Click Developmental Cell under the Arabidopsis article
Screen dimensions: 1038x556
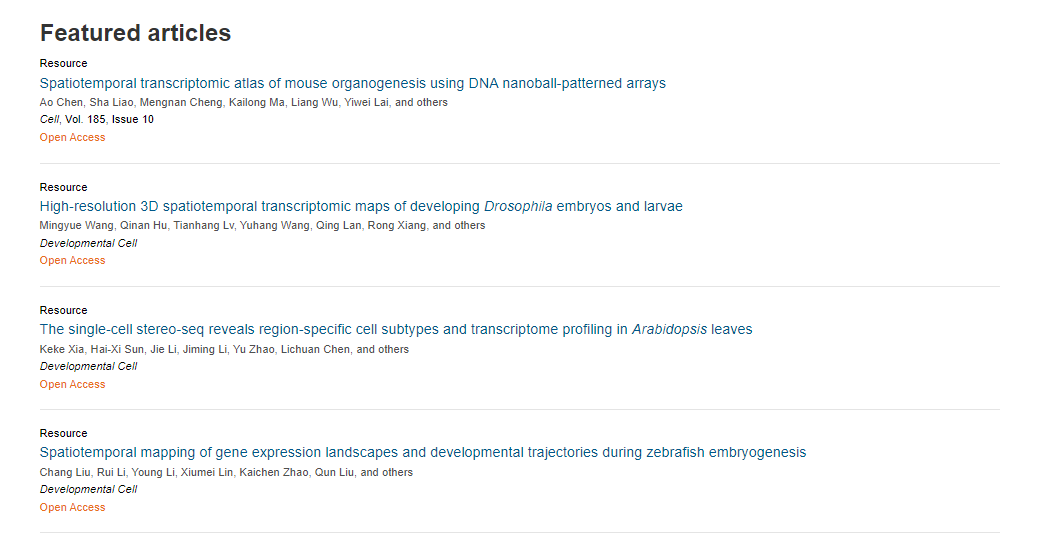click(88, 367)
